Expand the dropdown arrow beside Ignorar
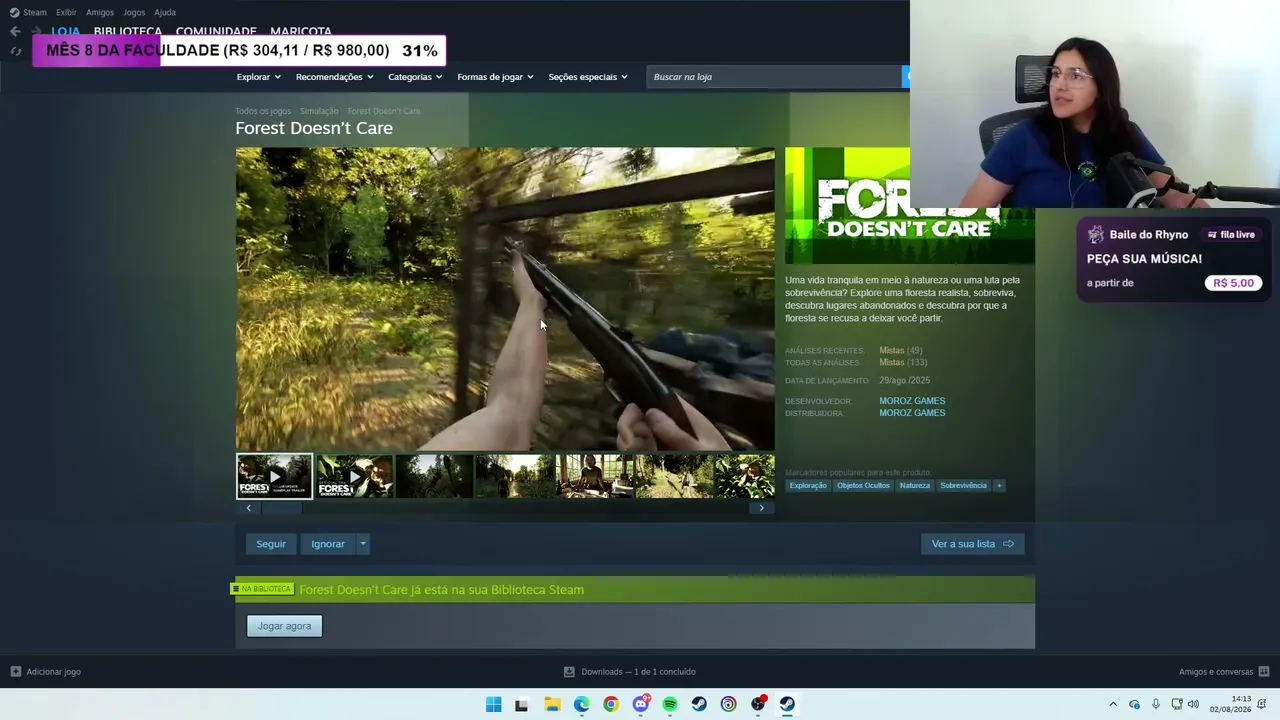 click(x=363, y=544)
